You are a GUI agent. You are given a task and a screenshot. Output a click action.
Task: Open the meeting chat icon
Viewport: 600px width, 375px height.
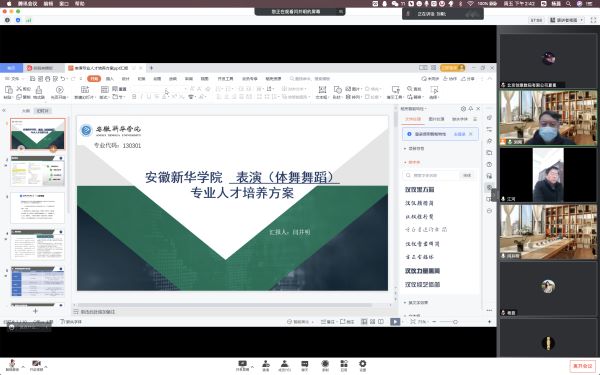305,365
